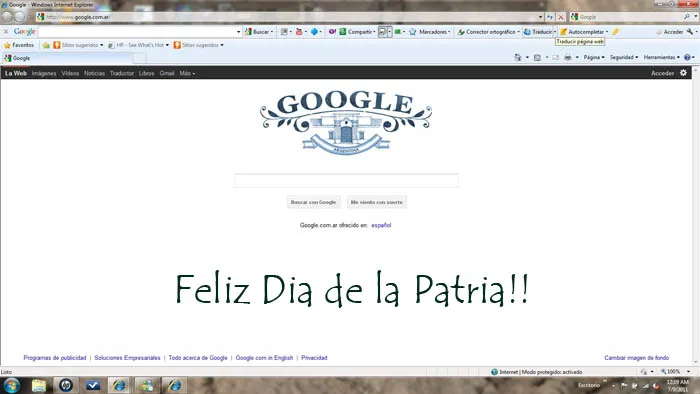The height and width of the screenshot is (394, 700).
Task: Open Windows Explorer folder from taskbar
Action: click(39, 385)
